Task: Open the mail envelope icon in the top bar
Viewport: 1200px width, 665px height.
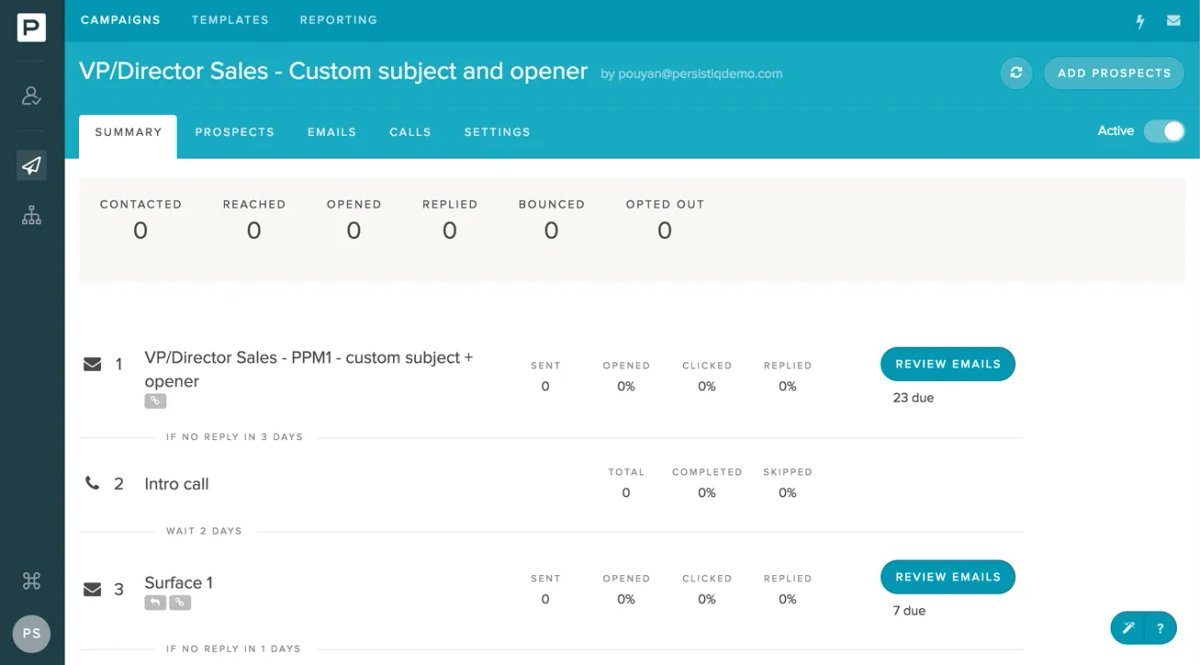Action: (1173, 21)
